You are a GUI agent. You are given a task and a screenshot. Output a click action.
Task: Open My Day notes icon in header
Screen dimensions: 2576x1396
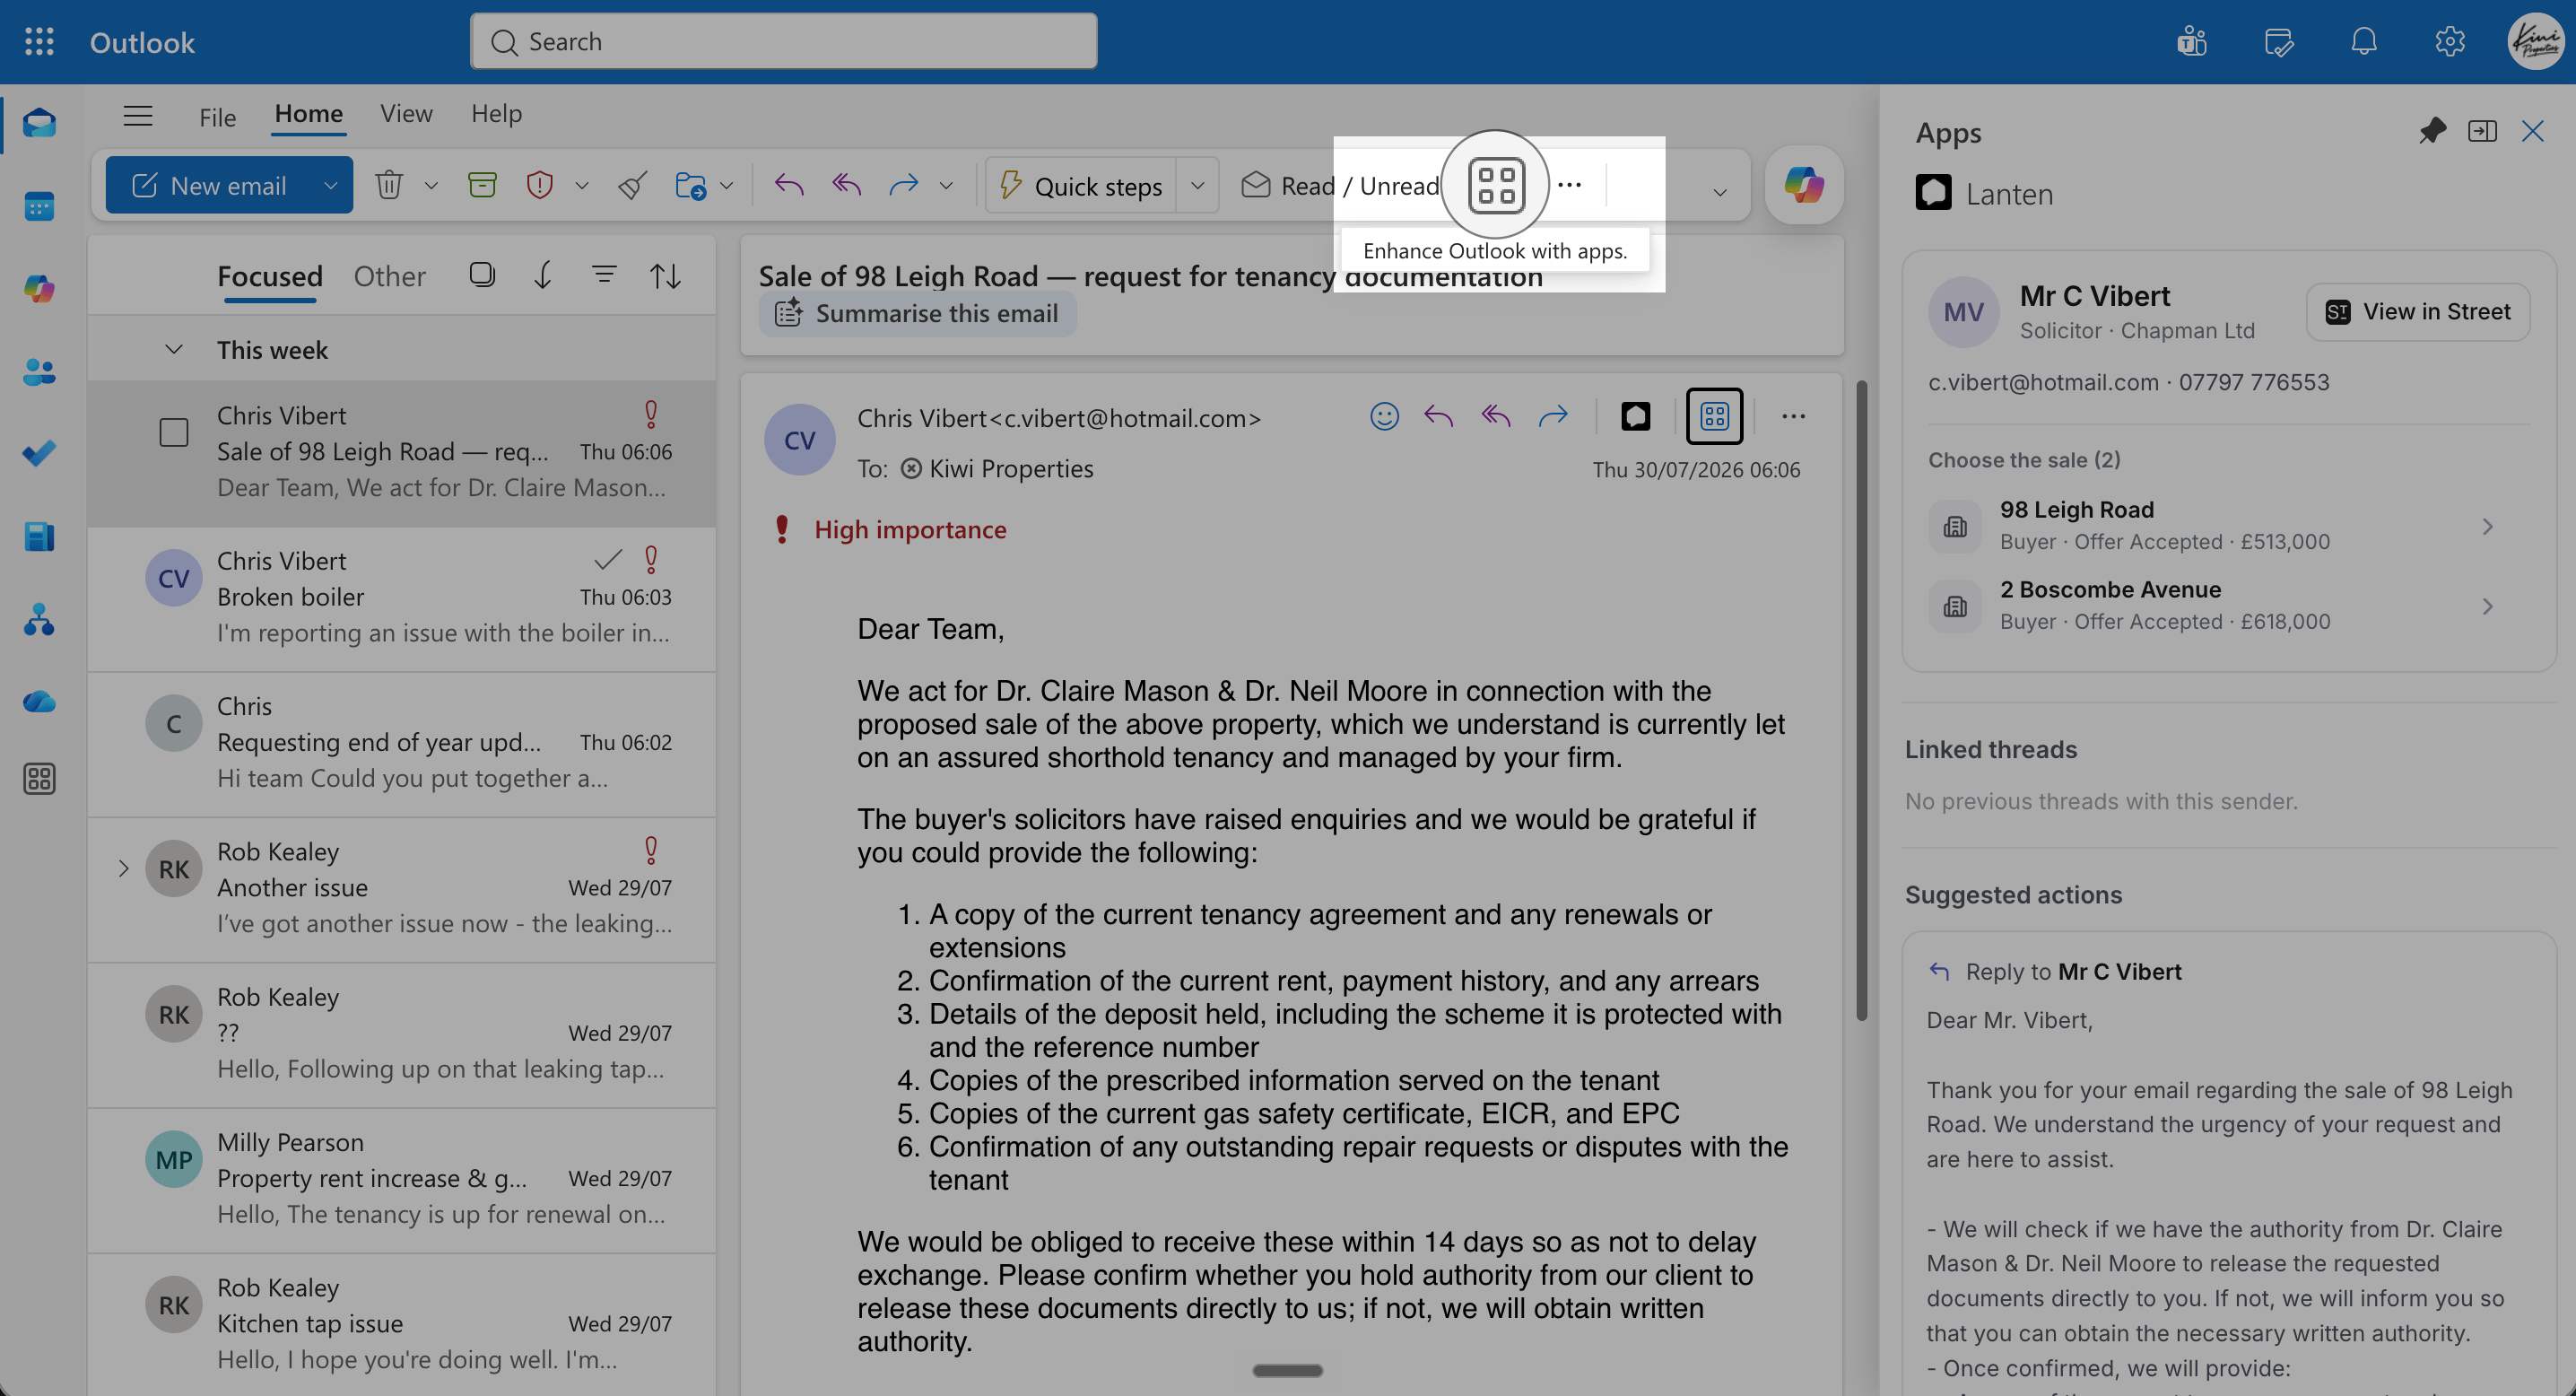(x=2278, y=42)
